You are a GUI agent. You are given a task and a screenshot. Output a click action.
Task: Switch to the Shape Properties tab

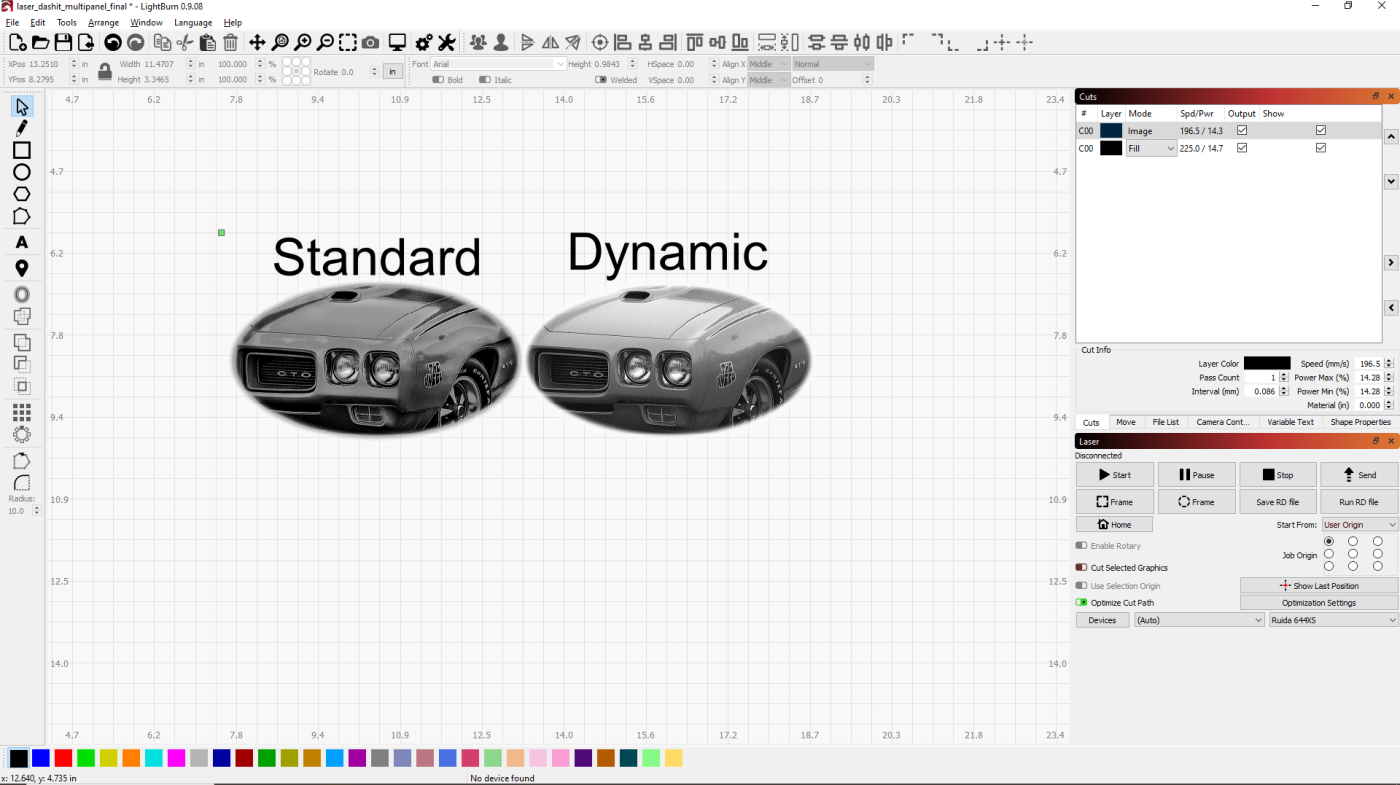[1360, 422]
